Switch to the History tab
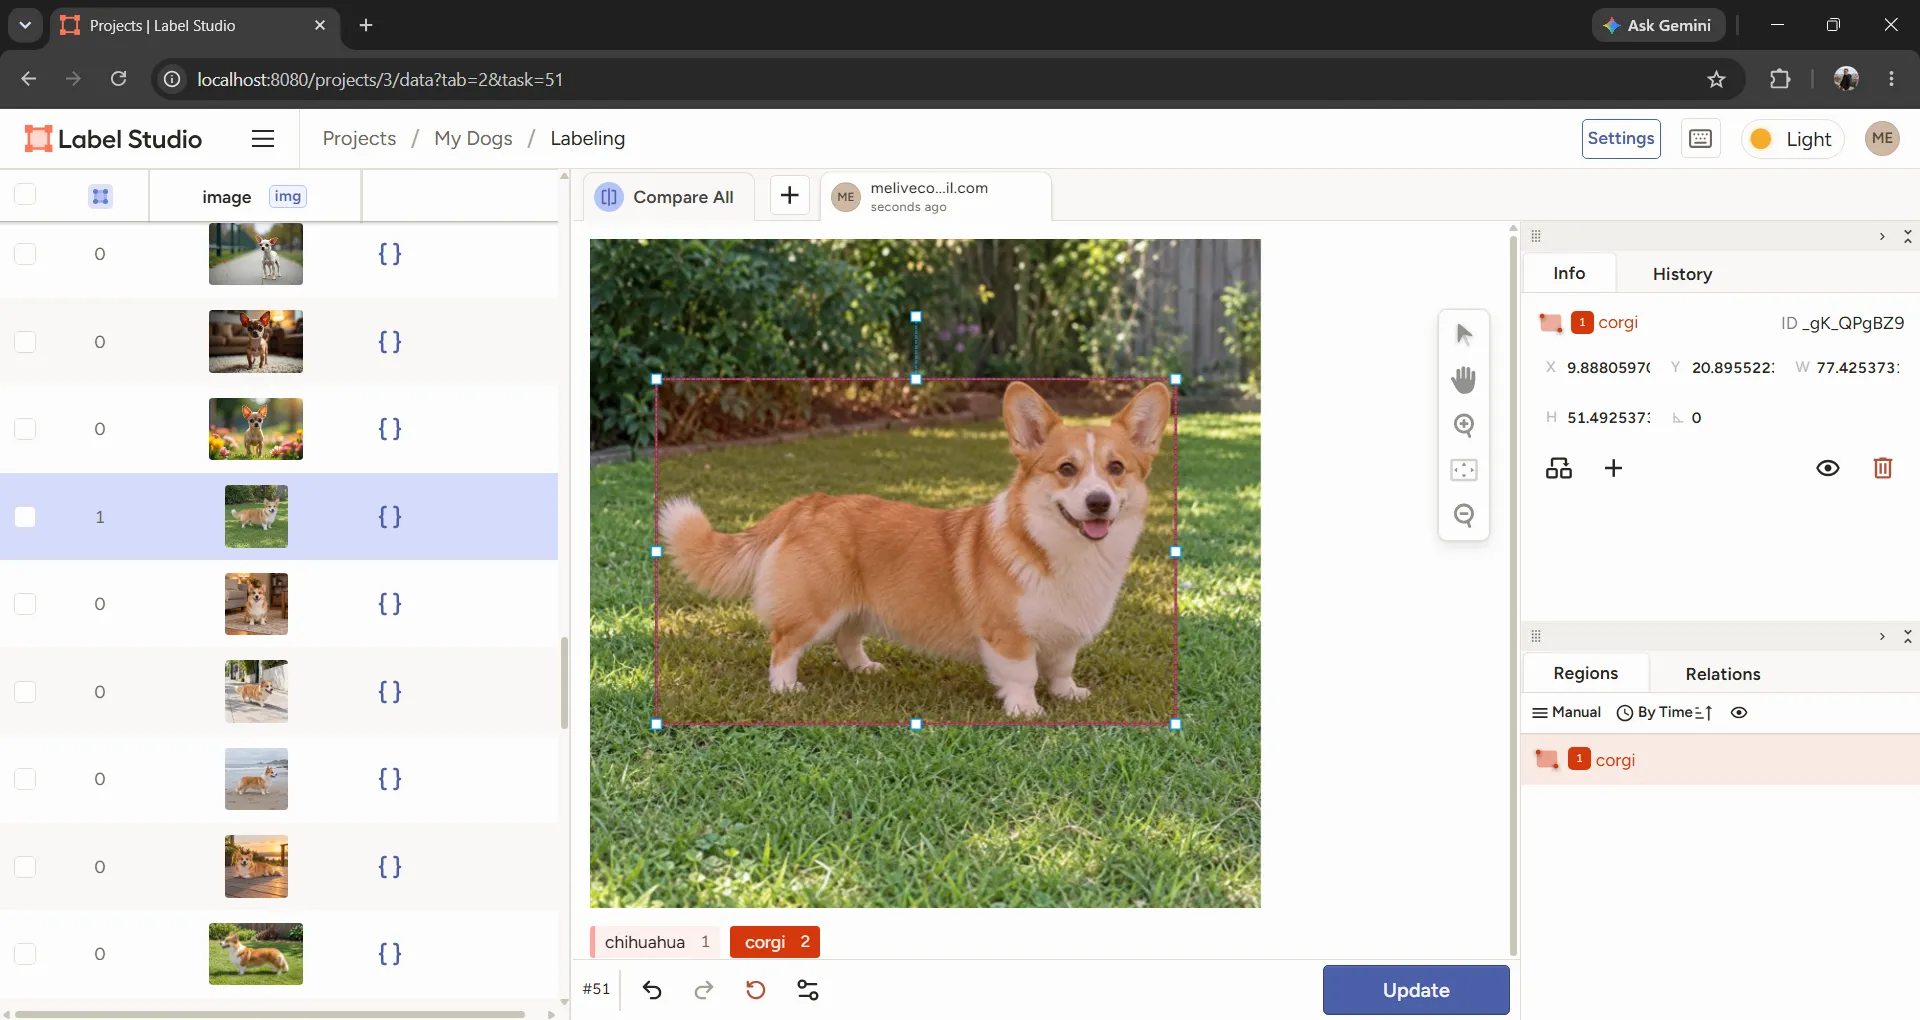Image resolution: width=1920 pixels, height=1020 pixels. [x=1682, y=274]
